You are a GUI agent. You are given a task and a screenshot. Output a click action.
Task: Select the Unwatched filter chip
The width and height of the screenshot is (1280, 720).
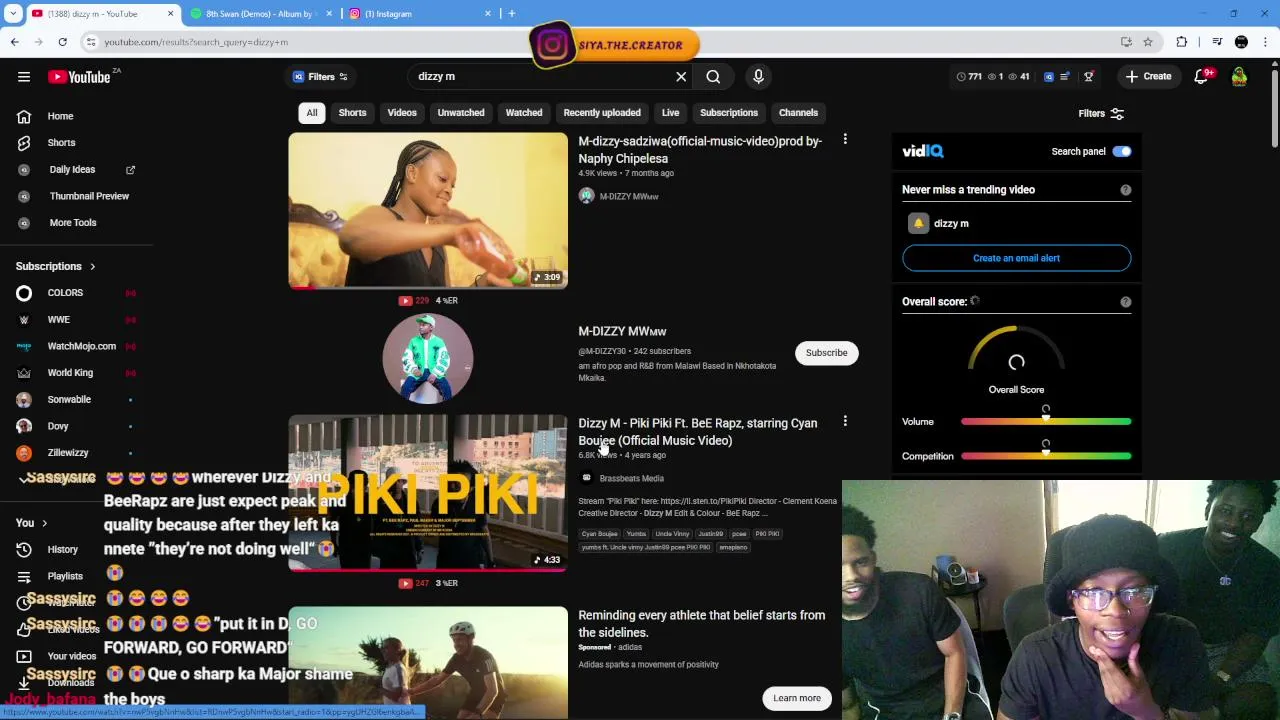coord(461,113)
